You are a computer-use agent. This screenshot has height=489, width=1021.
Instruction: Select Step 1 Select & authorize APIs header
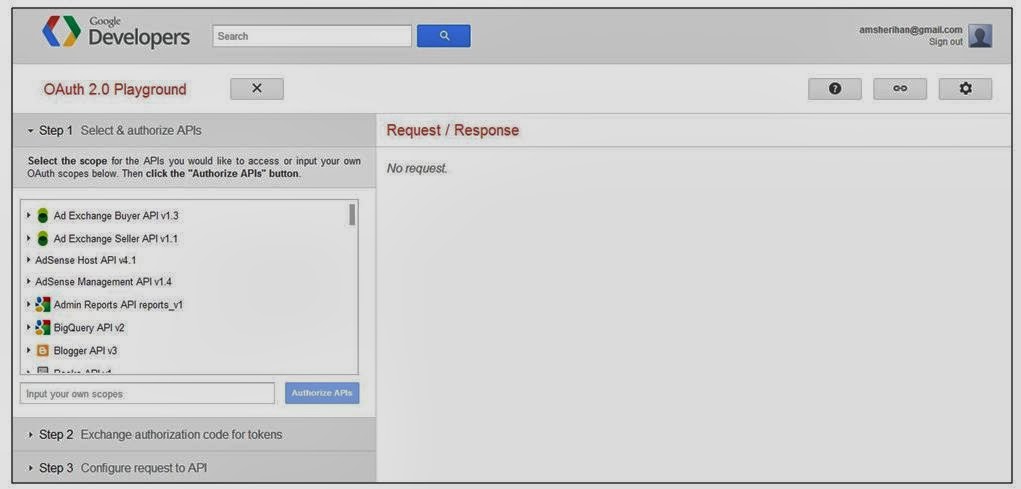point(194,130)
